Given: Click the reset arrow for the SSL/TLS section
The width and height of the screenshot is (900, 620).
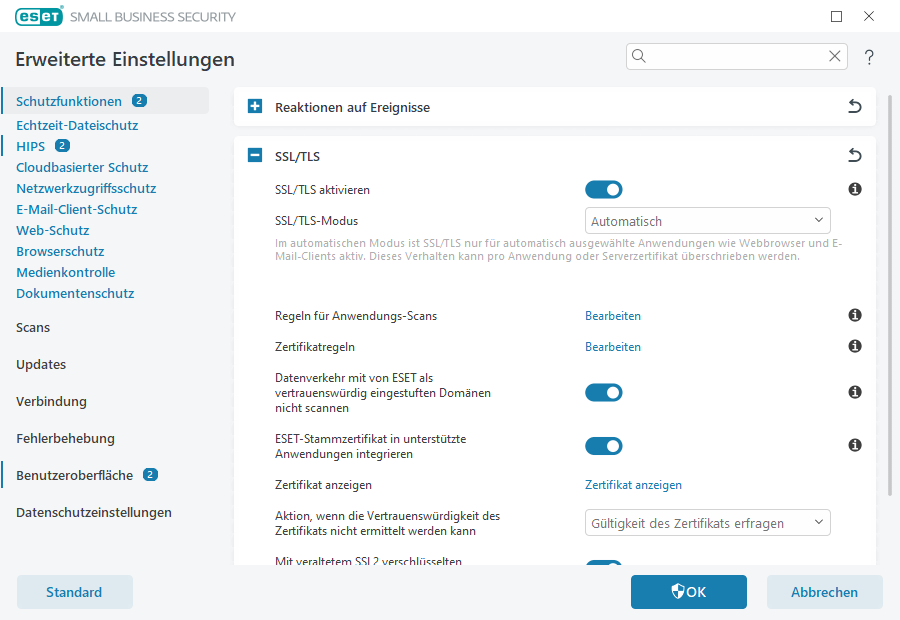Looking at the screenshot, I should click(x=855, y=155).
